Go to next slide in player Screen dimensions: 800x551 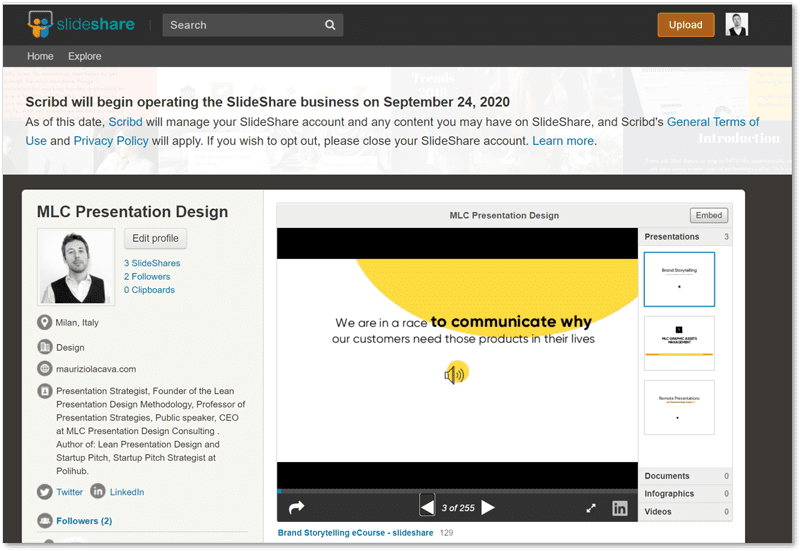click(x=488, y=507)
